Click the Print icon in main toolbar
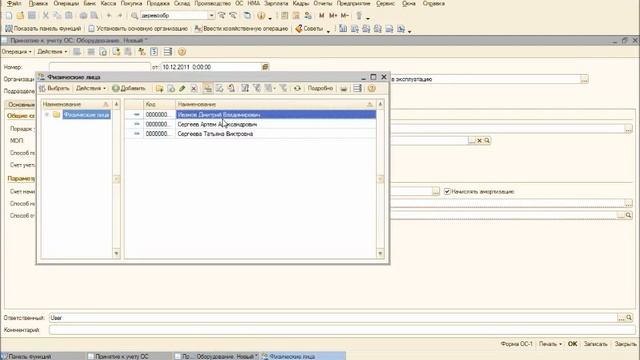Image resolution: width=640 pixels, height=360 pixels. [83, 16]
